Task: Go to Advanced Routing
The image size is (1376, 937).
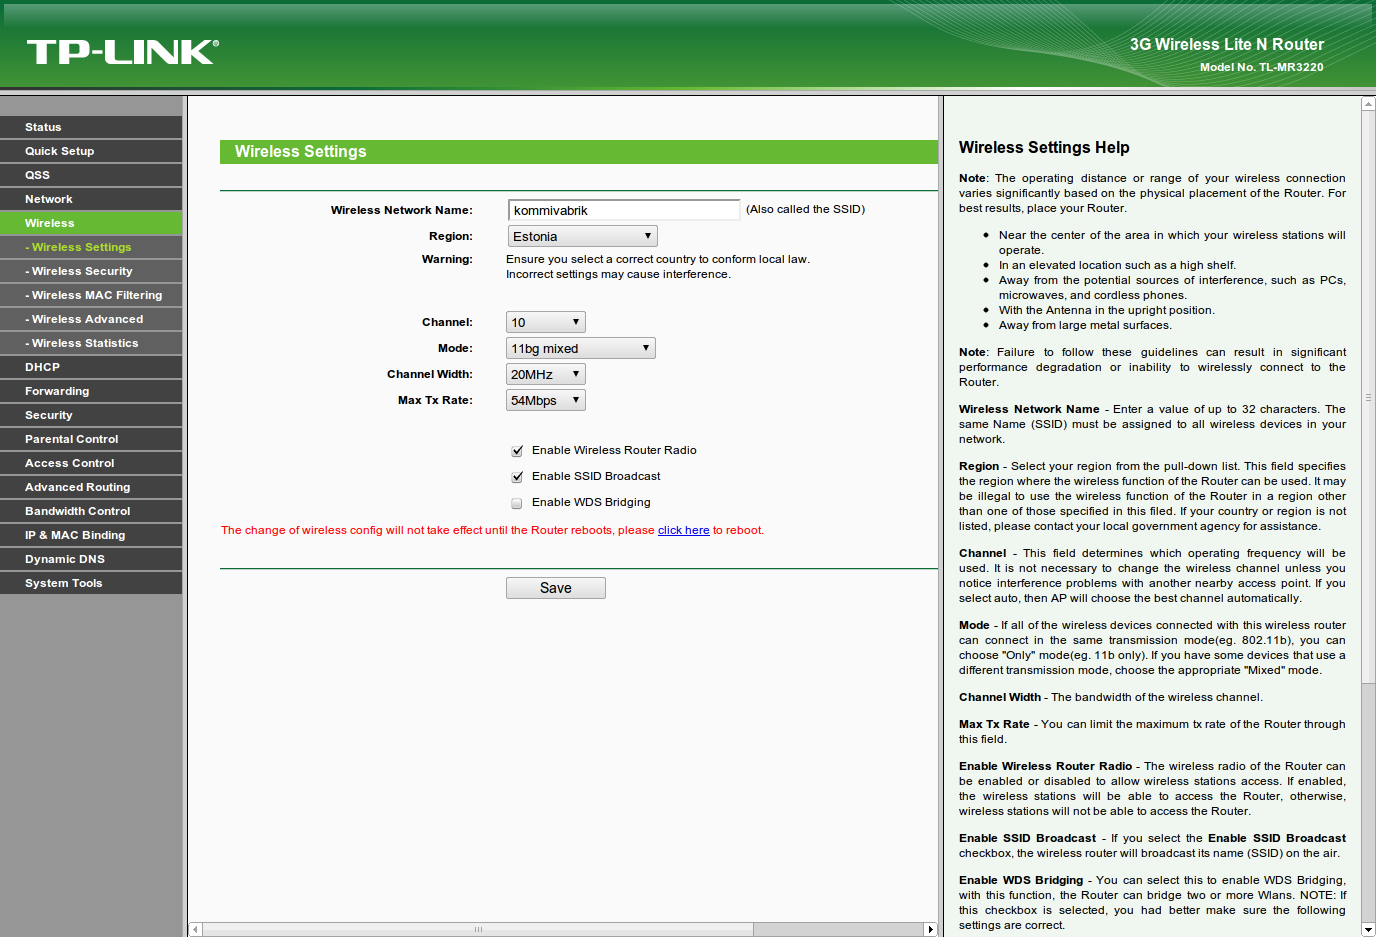Action: (91, 487)
